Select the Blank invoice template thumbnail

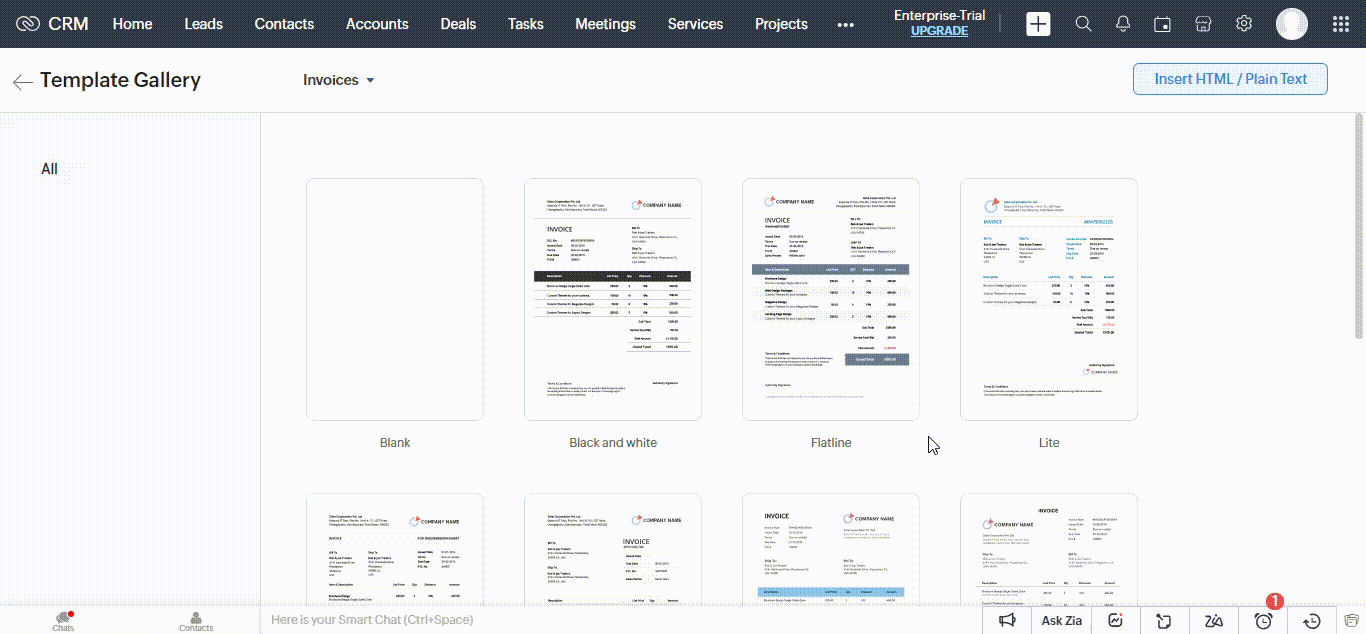(x=394, y=299)
